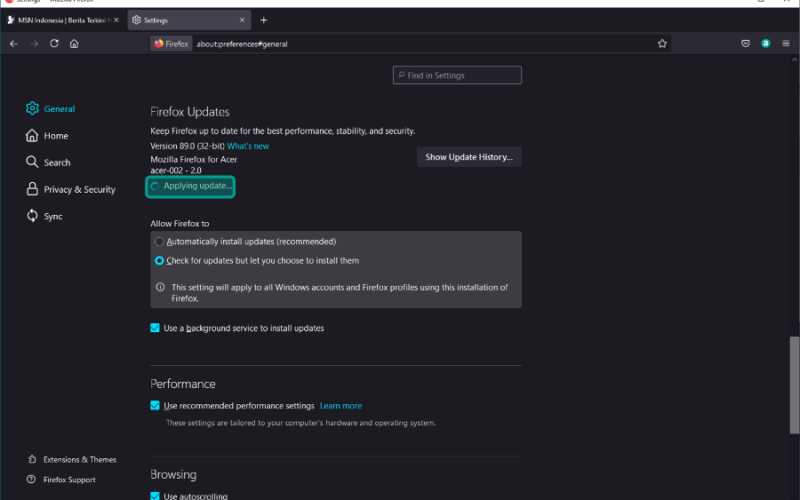Click the Version 89.0 (32-bit) text

(x=187, y=146)
